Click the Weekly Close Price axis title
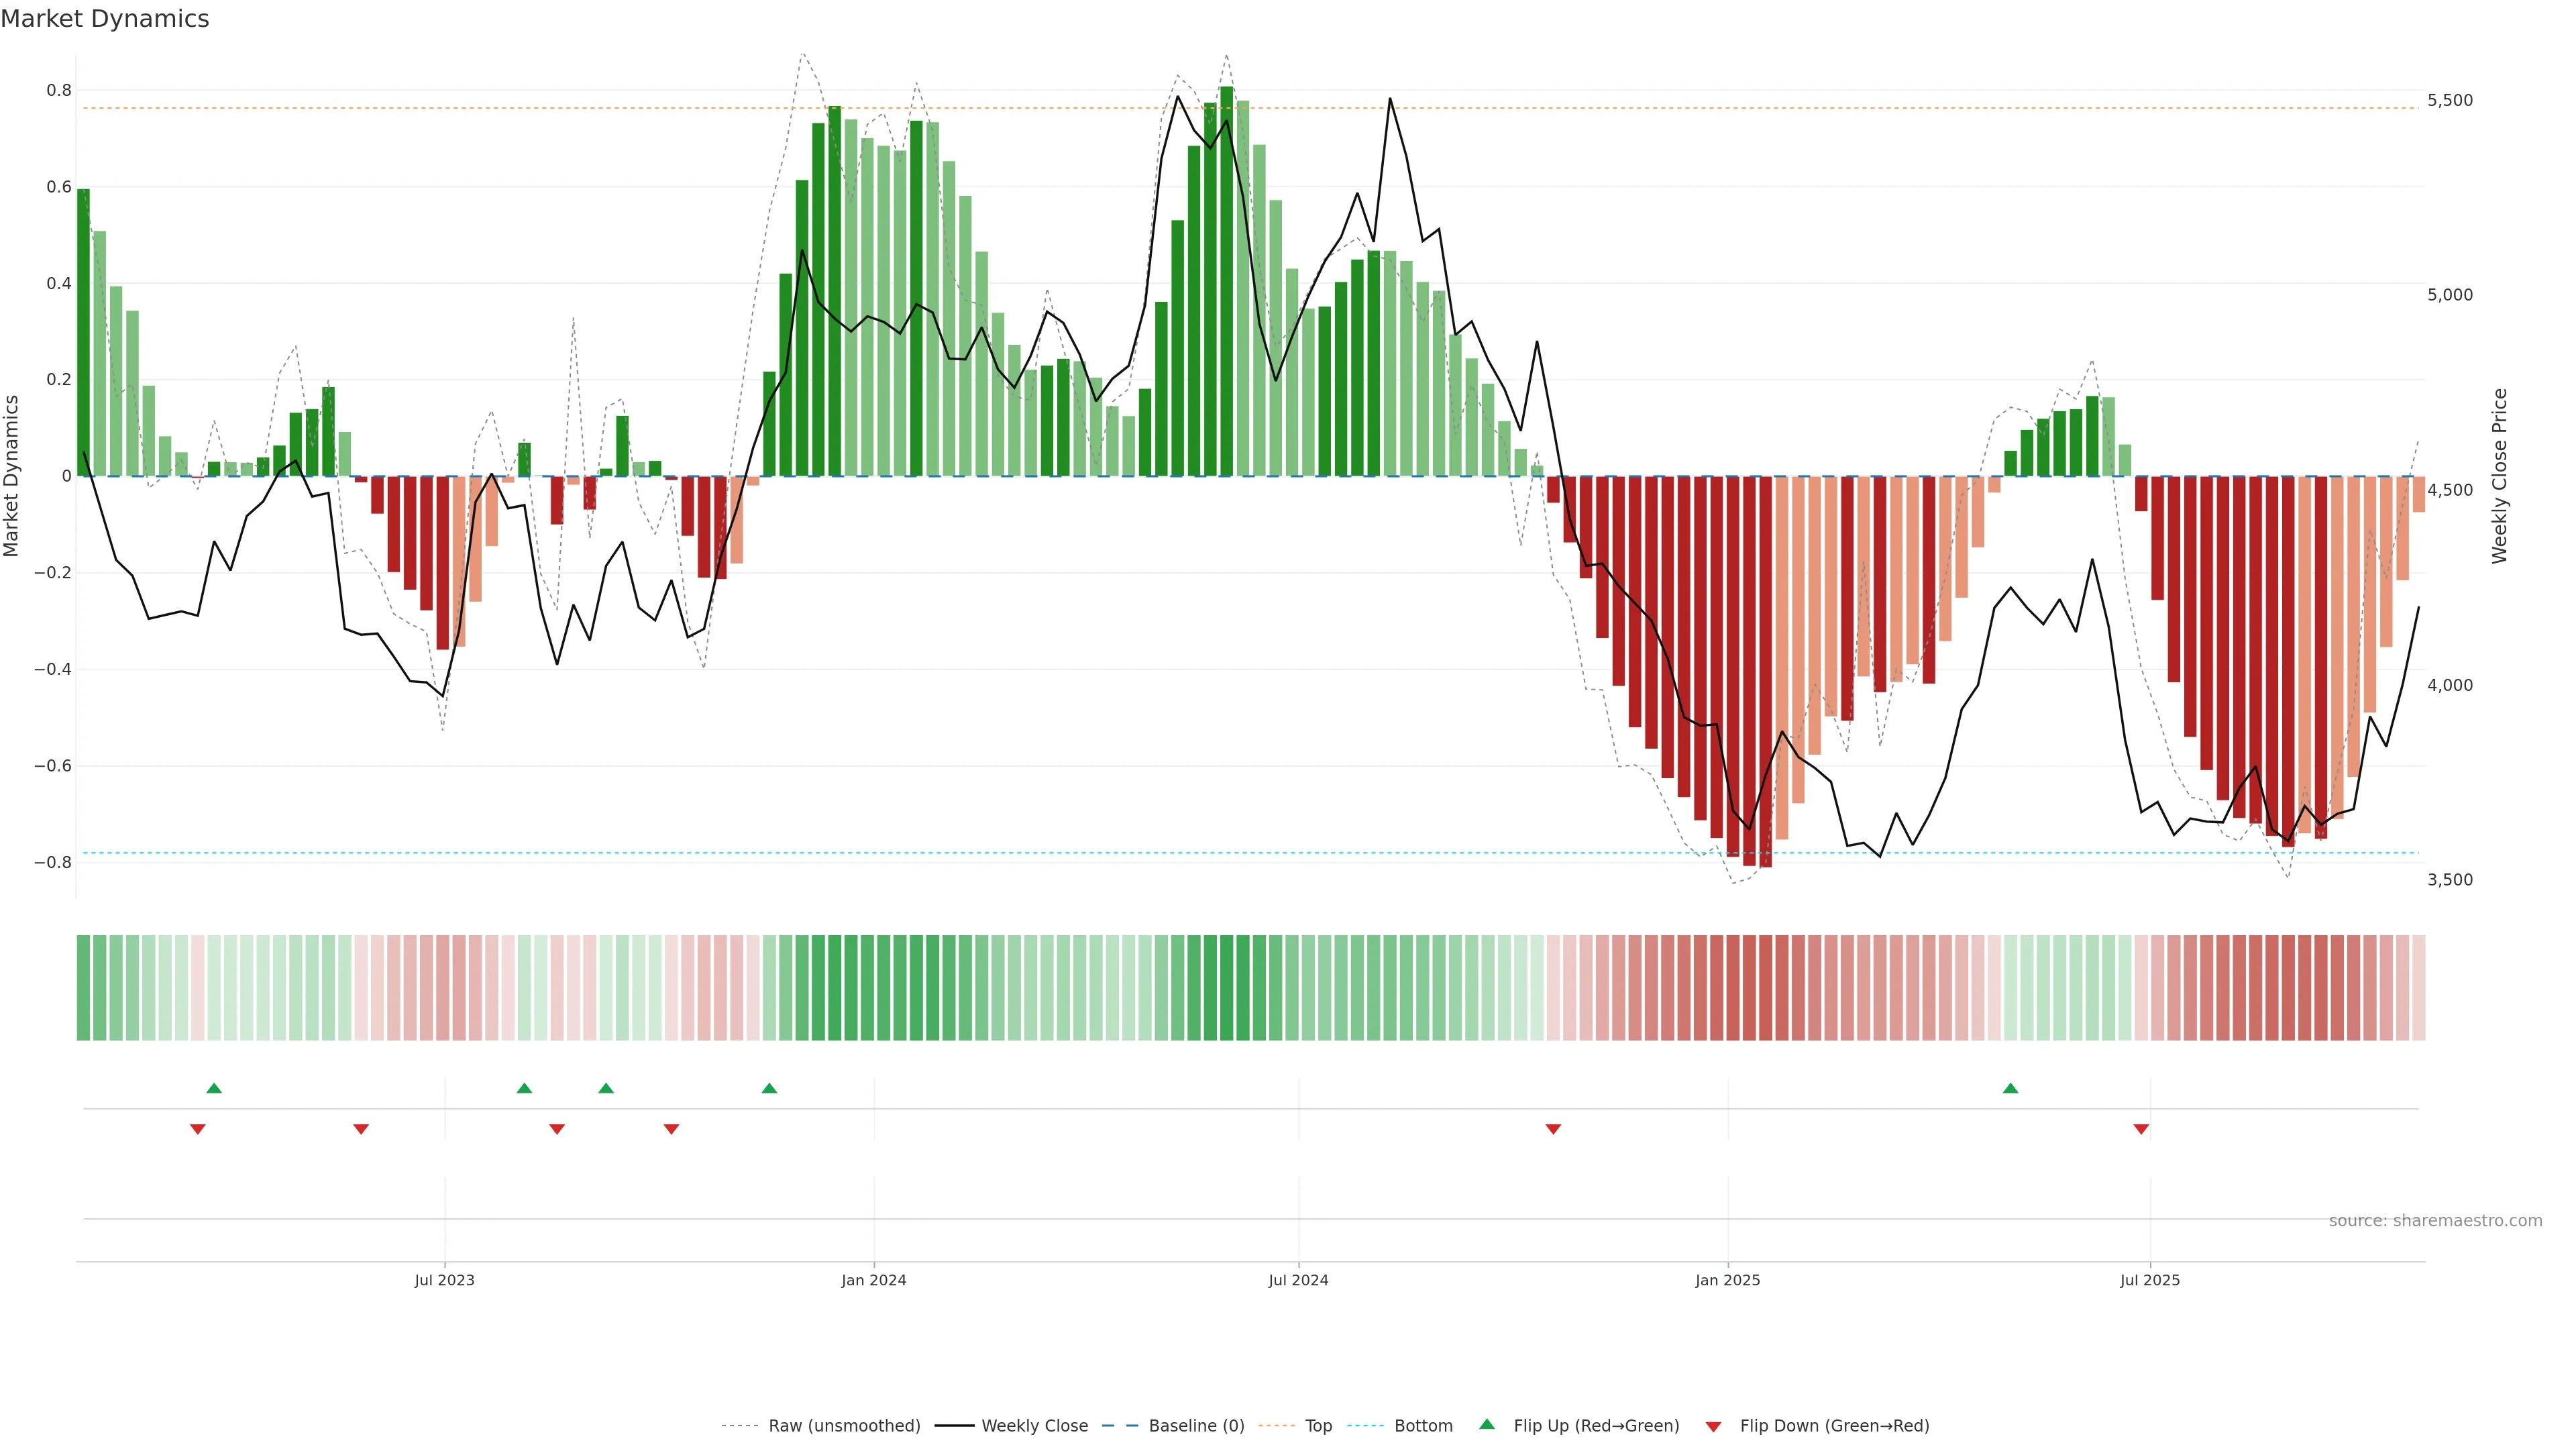This screenshot has width=2576, height=1449. coord(2499,476)
